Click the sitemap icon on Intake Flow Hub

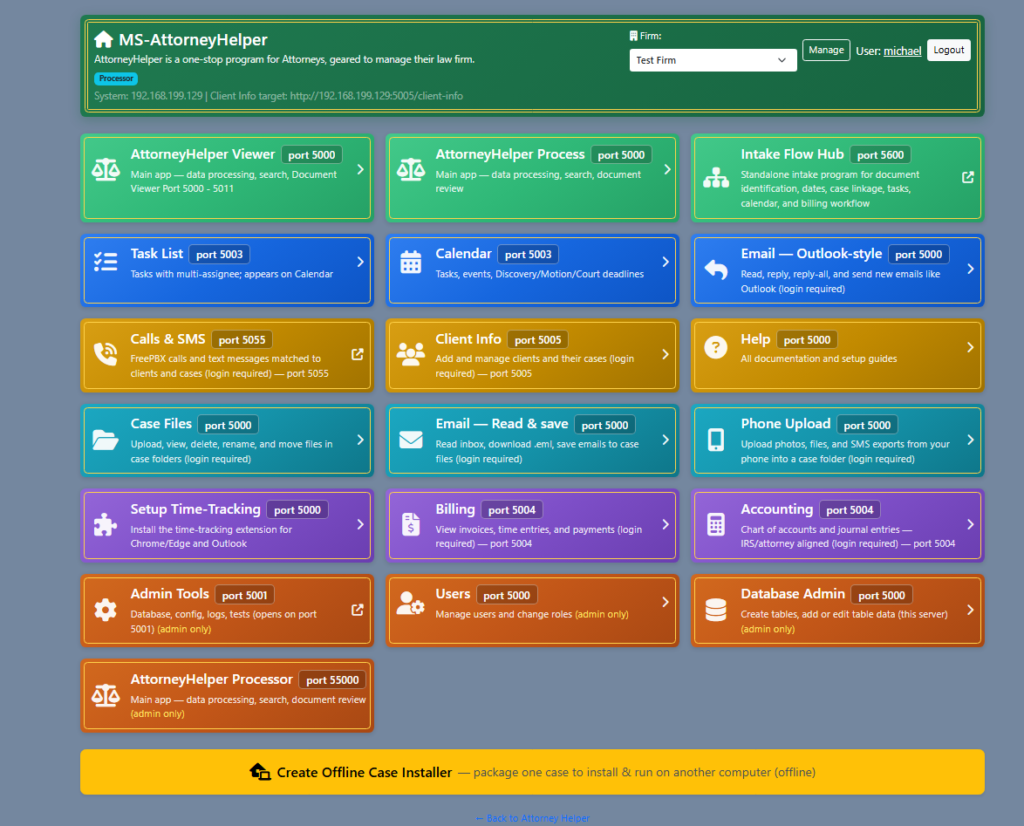[716, 178]
